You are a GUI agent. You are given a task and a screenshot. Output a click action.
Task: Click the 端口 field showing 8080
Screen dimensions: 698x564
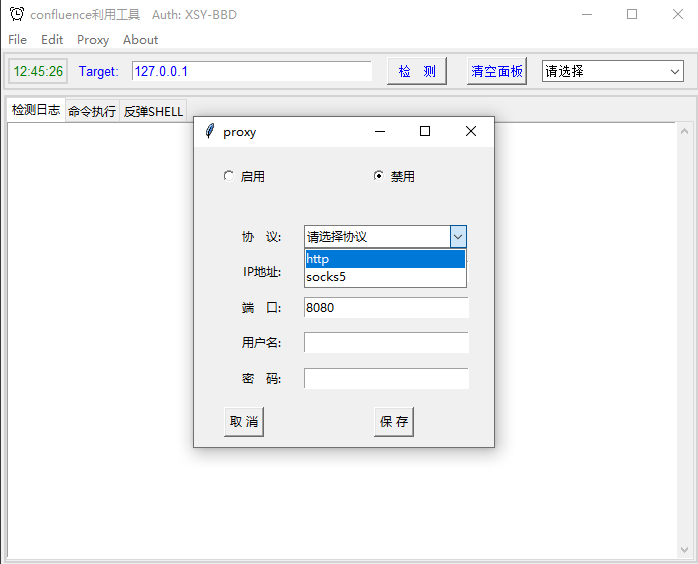(386, 308)
